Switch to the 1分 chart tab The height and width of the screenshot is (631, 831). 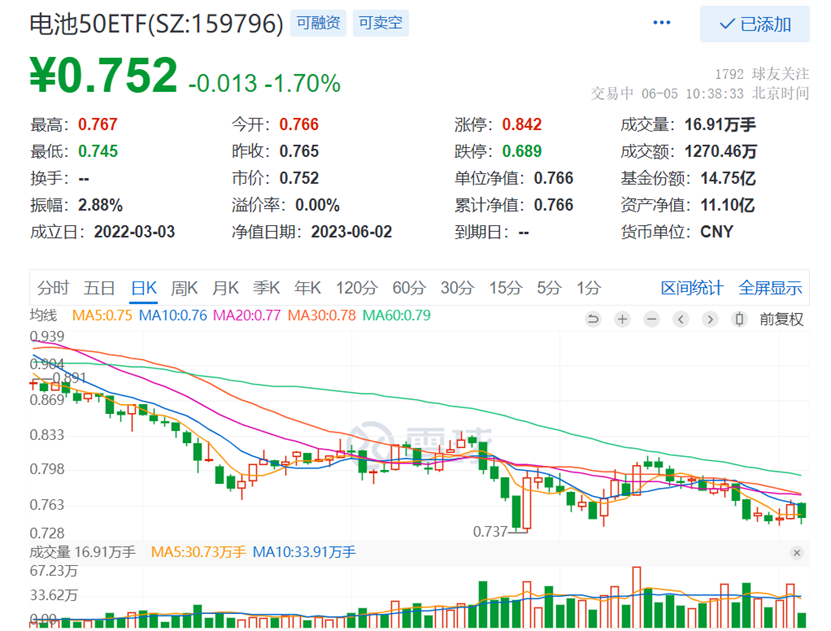pyautogui.click(x=589, y=288)
